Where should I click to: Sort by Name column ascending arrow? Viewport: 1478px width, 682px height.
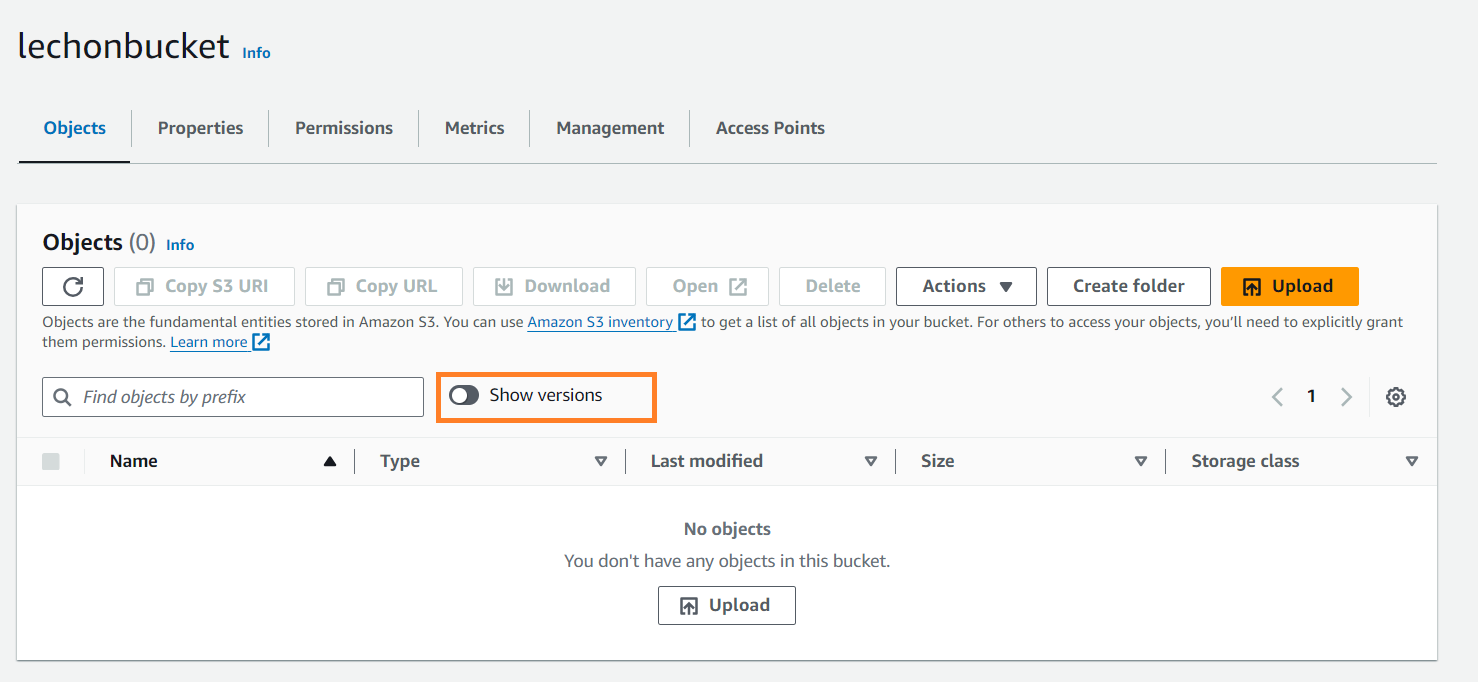[329, 461]
